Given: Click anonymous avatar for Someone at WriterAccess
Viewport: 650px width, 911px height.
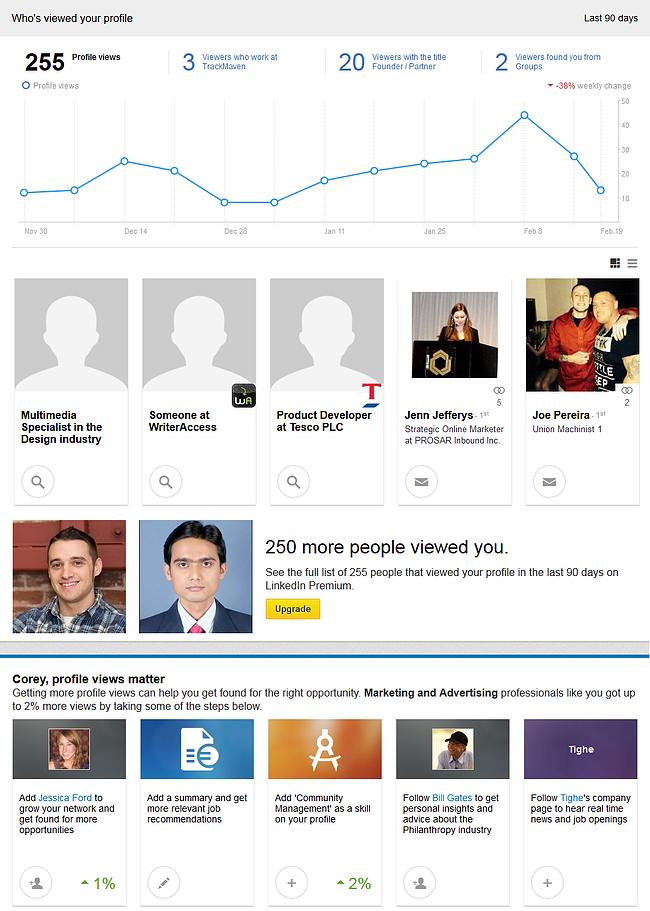Looking at the screenshot, I should click(x=199, y=335).
